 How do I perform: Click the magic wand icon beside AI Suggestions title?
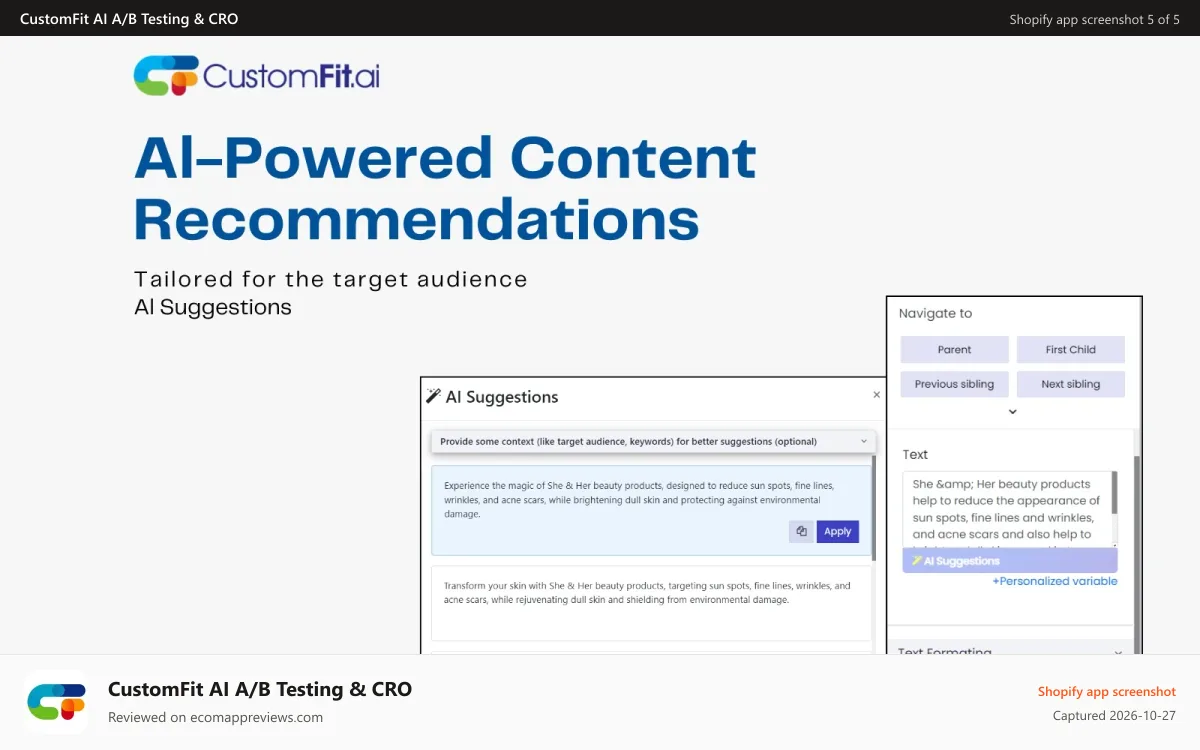(x=433, y=396)
